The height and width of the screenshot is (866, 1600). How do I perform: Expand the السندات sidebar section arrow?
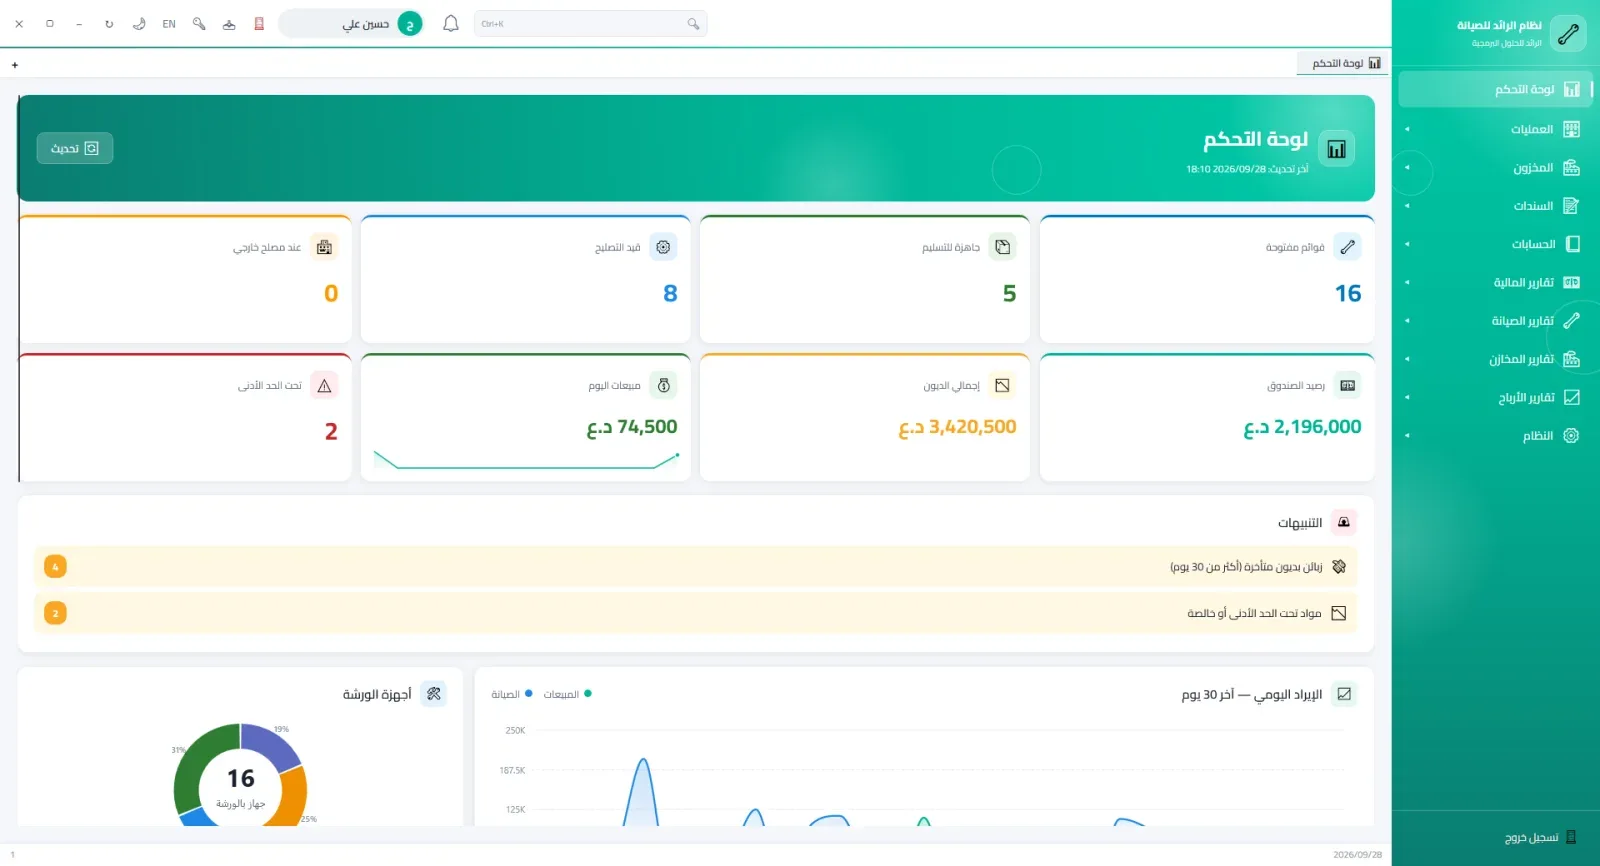point(1407,206)
